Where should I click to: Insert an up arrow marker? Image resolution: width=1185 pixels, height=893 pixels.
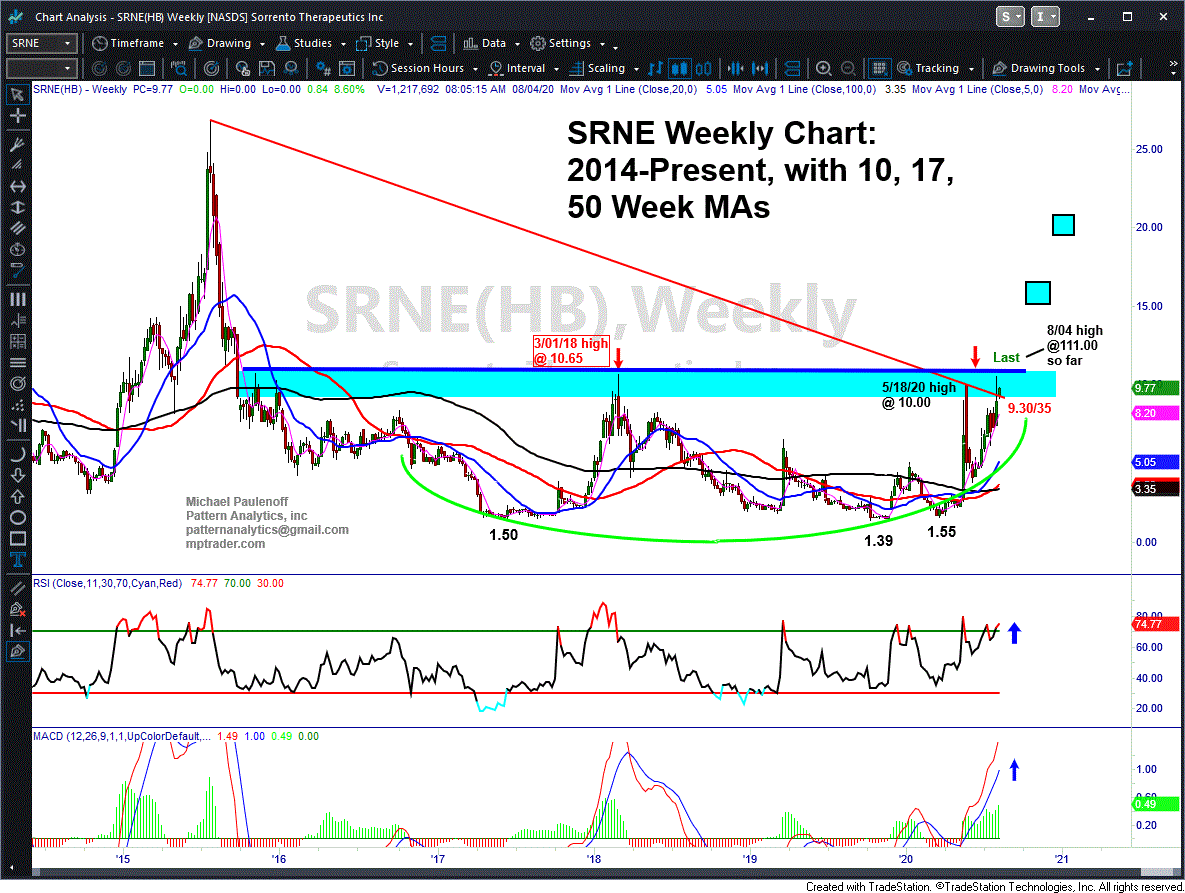point(17,496)
